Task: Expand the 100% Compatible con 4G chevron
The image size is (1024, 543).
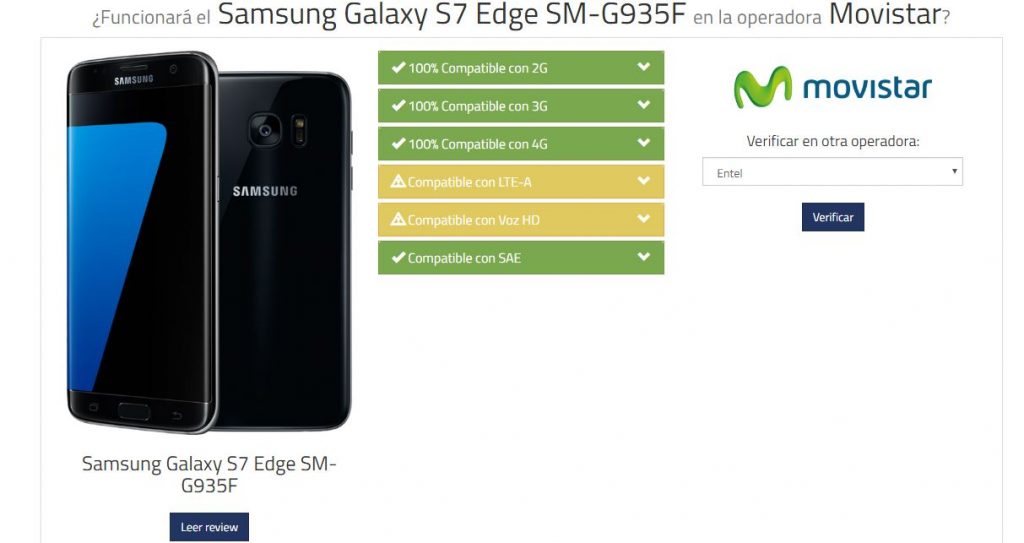Action: (x=644, y=142)
